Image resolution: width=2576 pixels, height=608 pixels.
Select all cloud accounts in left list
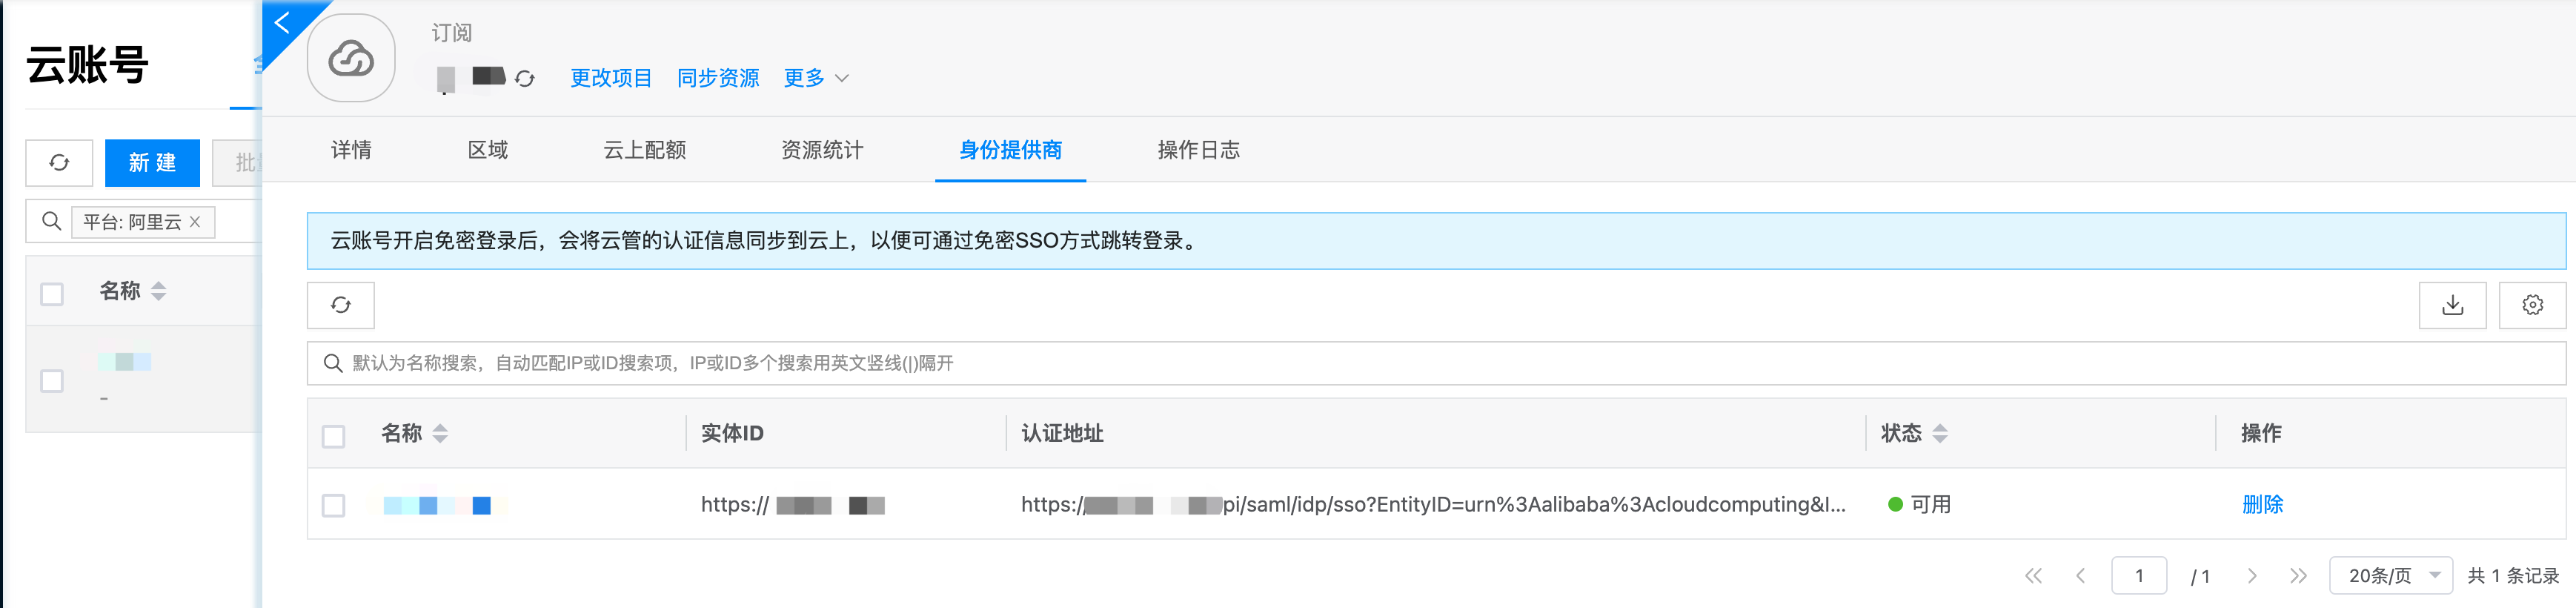(x=52, y=293)
